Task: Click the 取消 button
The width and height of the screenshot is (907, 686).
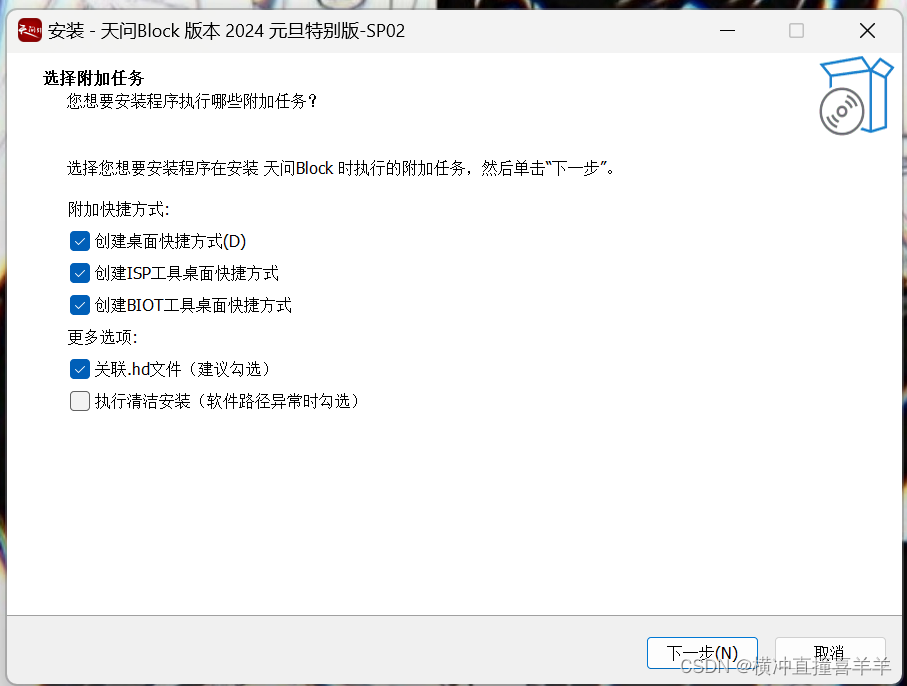Action: (x=830, y=653)
